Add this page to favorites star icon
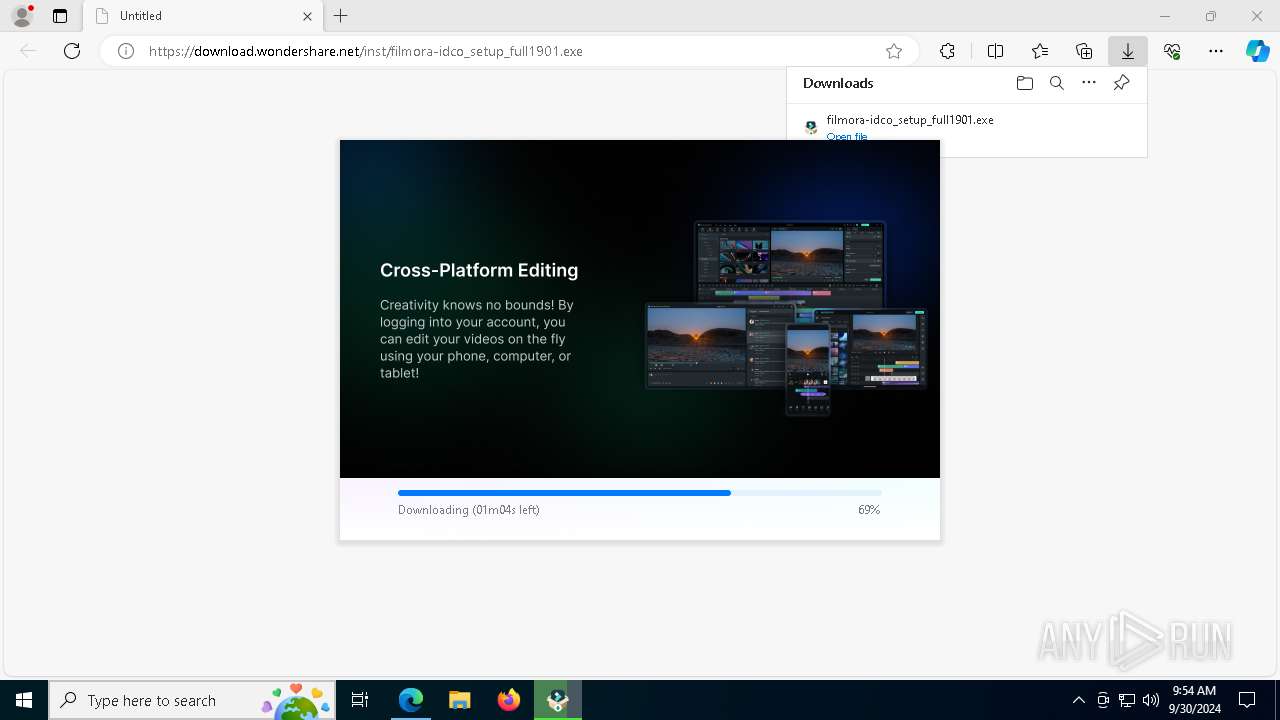Screen dimensions: 1280x720 894,51
